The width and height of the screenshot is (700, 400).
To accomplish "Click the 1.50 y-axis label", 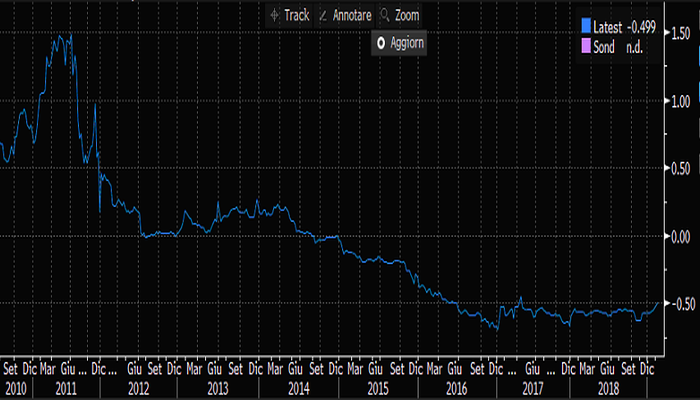I will pyautogui.click(x=682, y=34).
